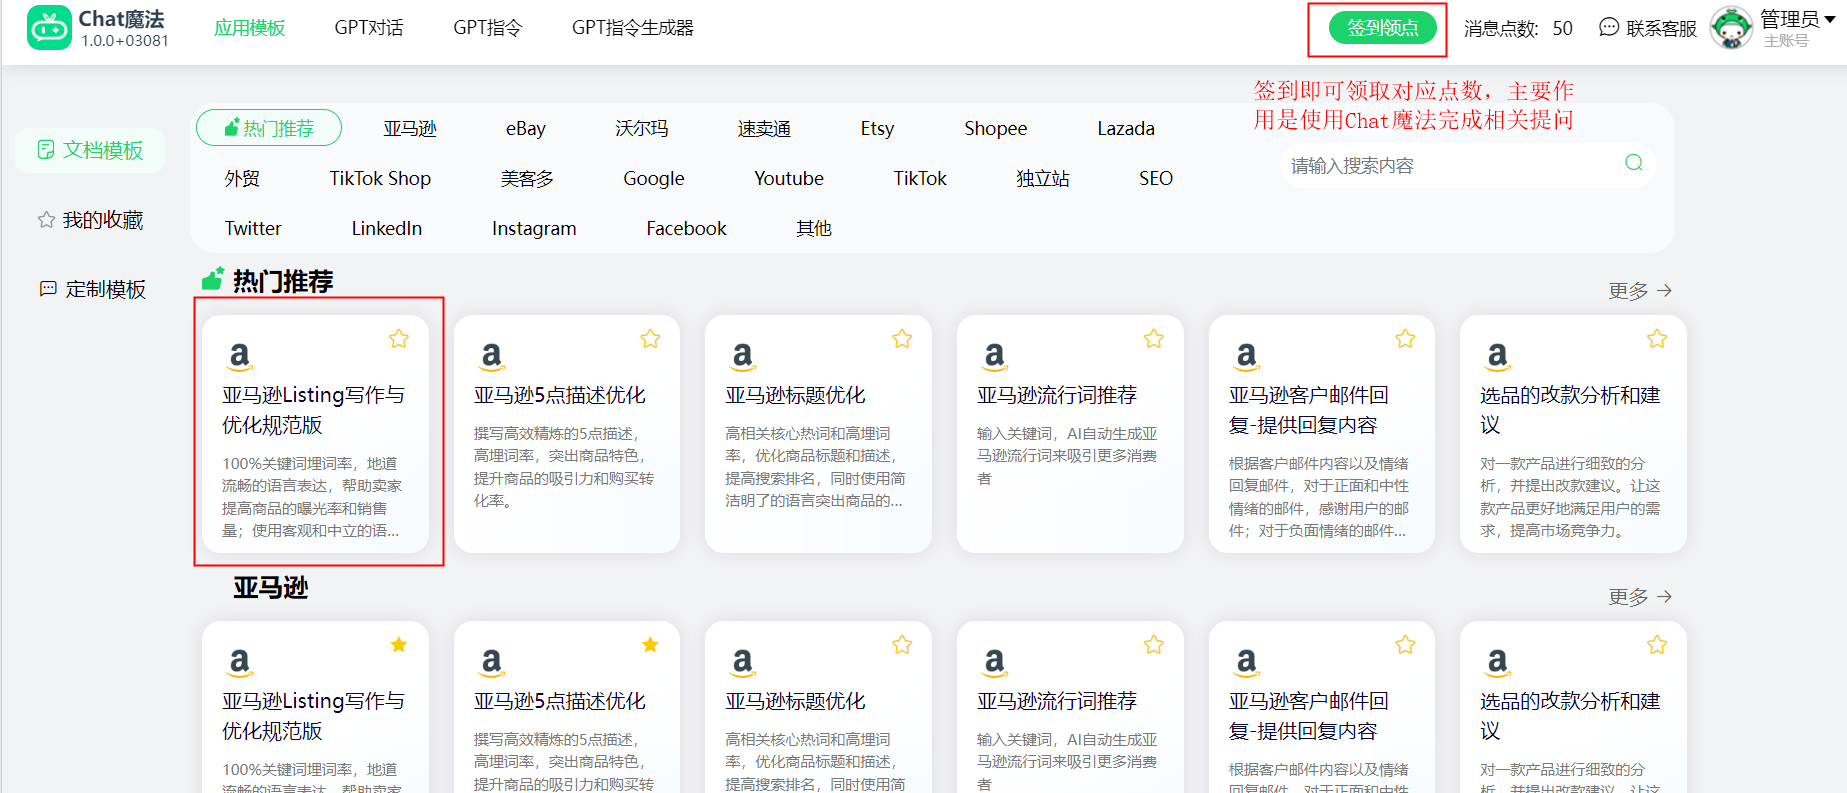The image size is (1847, 793).
Task: Click Amazon icon on 亚马逊 section 标题优化 card
Action: coord(742,662)
